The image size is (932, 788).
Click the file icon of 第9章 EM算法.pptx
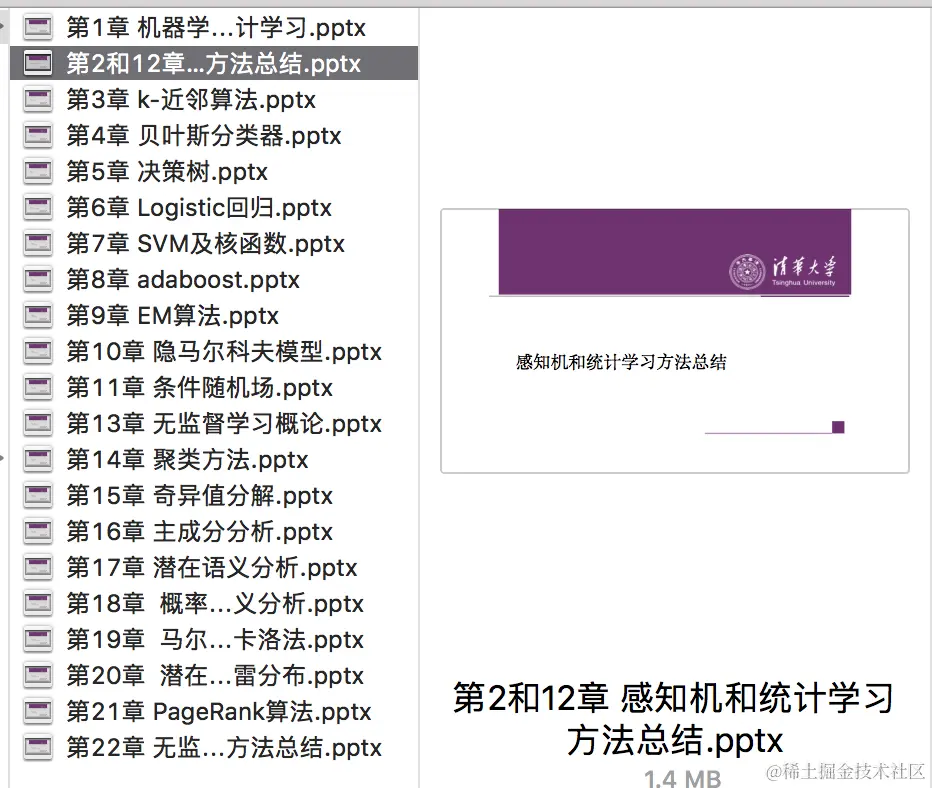click(x=37, y=316)
